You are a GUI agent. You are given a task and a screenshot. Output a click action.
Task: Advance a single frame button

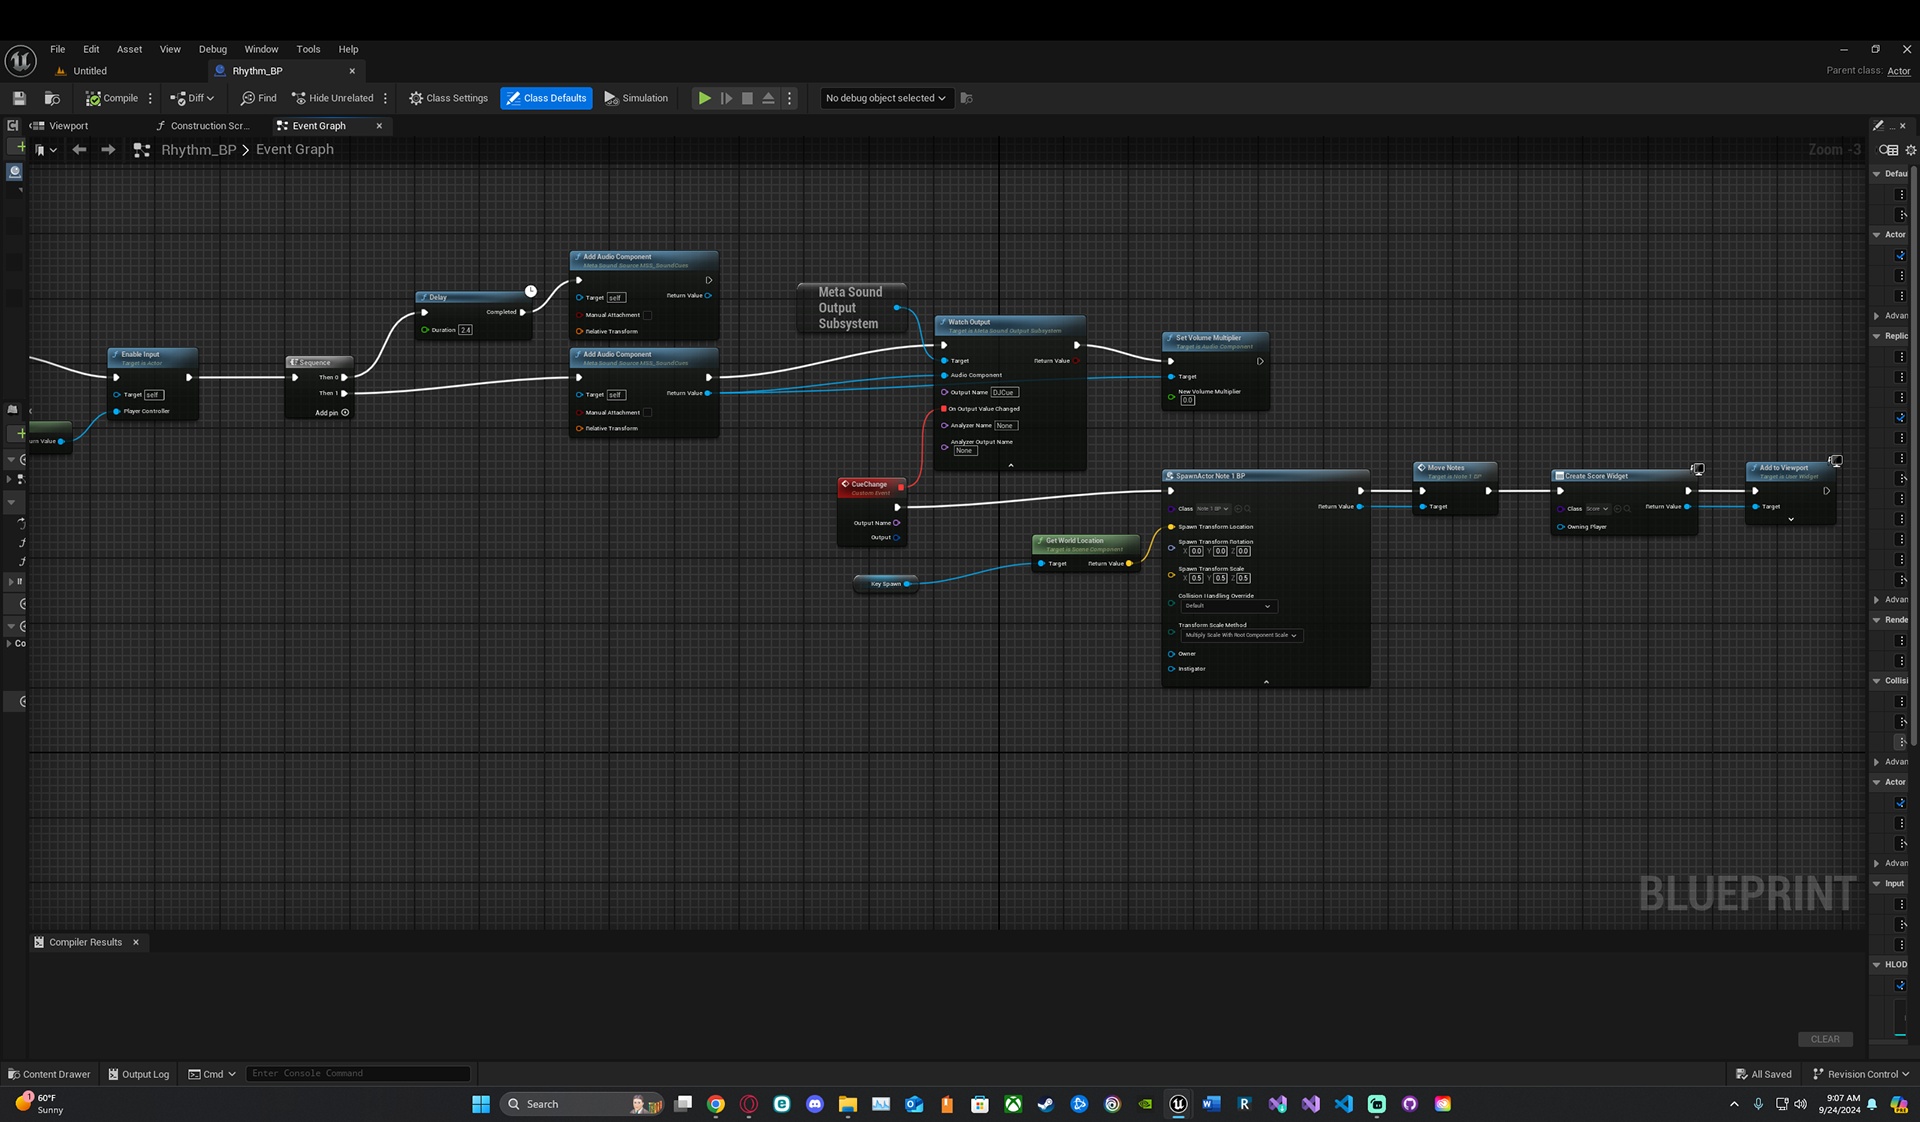(727, 98)
